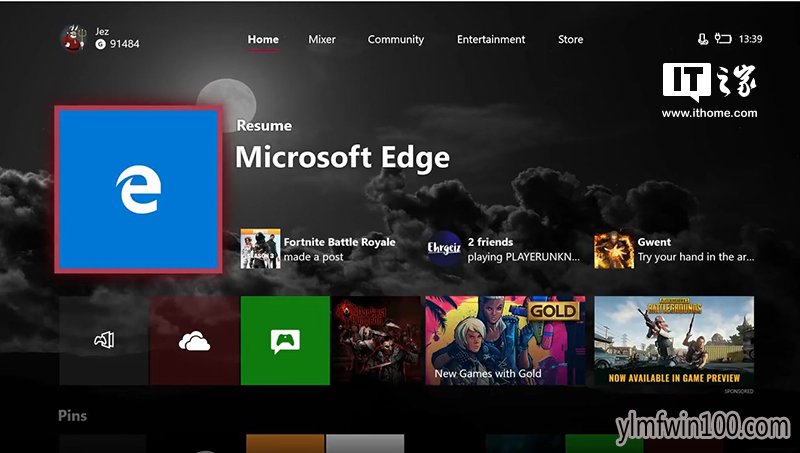
Task: Open Jez's profile avatar
Action: [x=73, y=38]
